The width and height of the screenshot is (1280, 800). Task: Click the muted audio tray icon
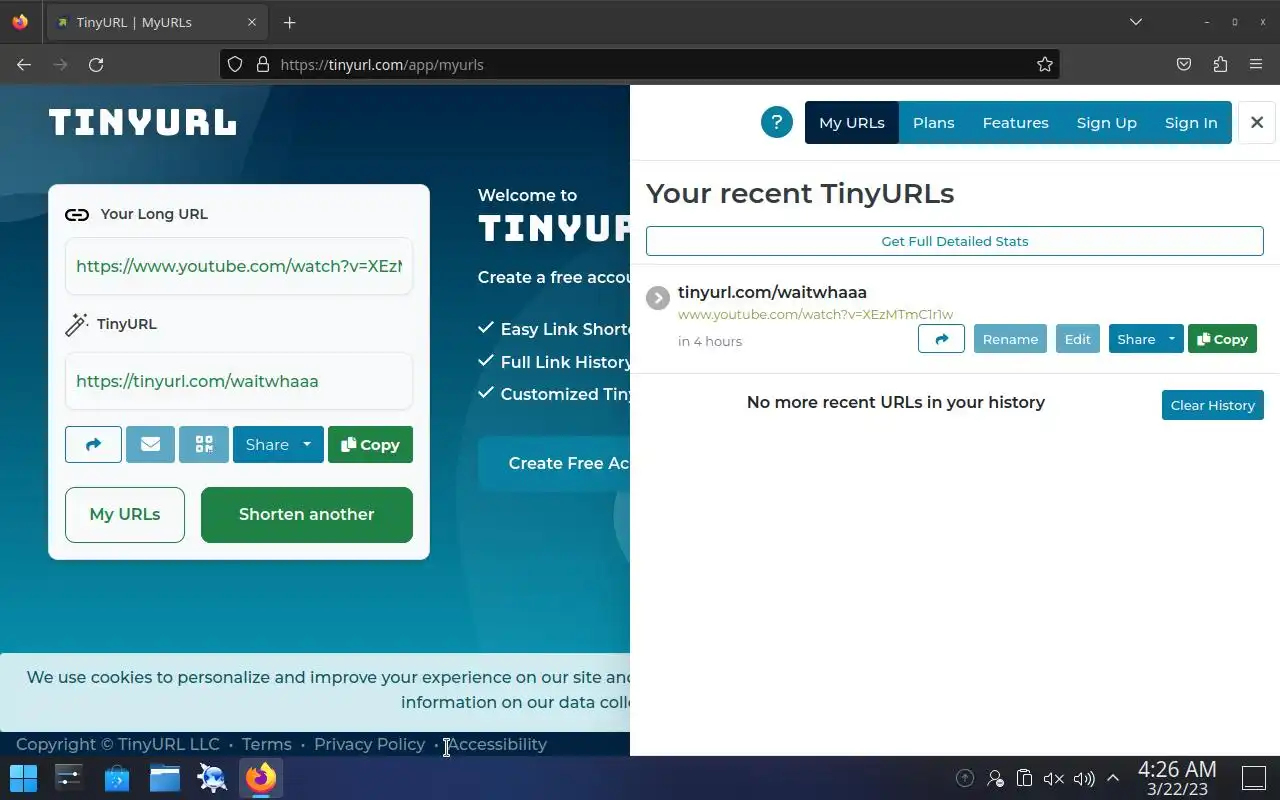pos(1053,778)
